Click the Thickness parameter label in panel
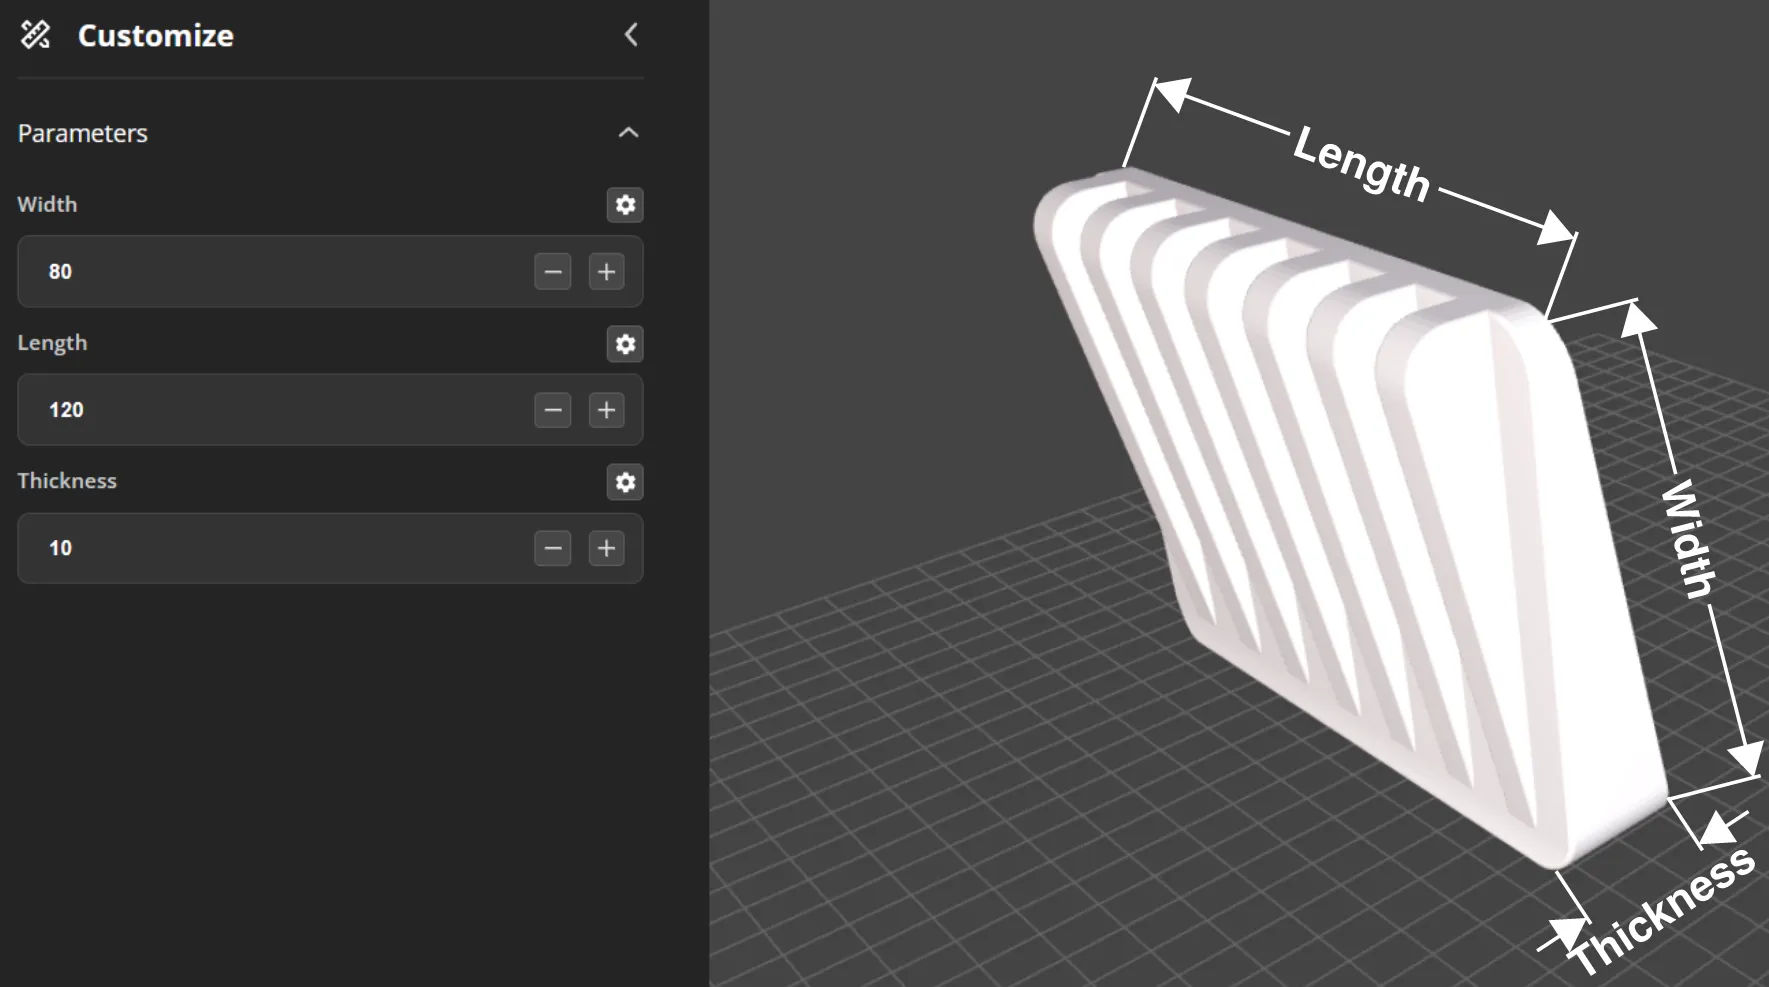1769x987 pixels. coord(67,481)
